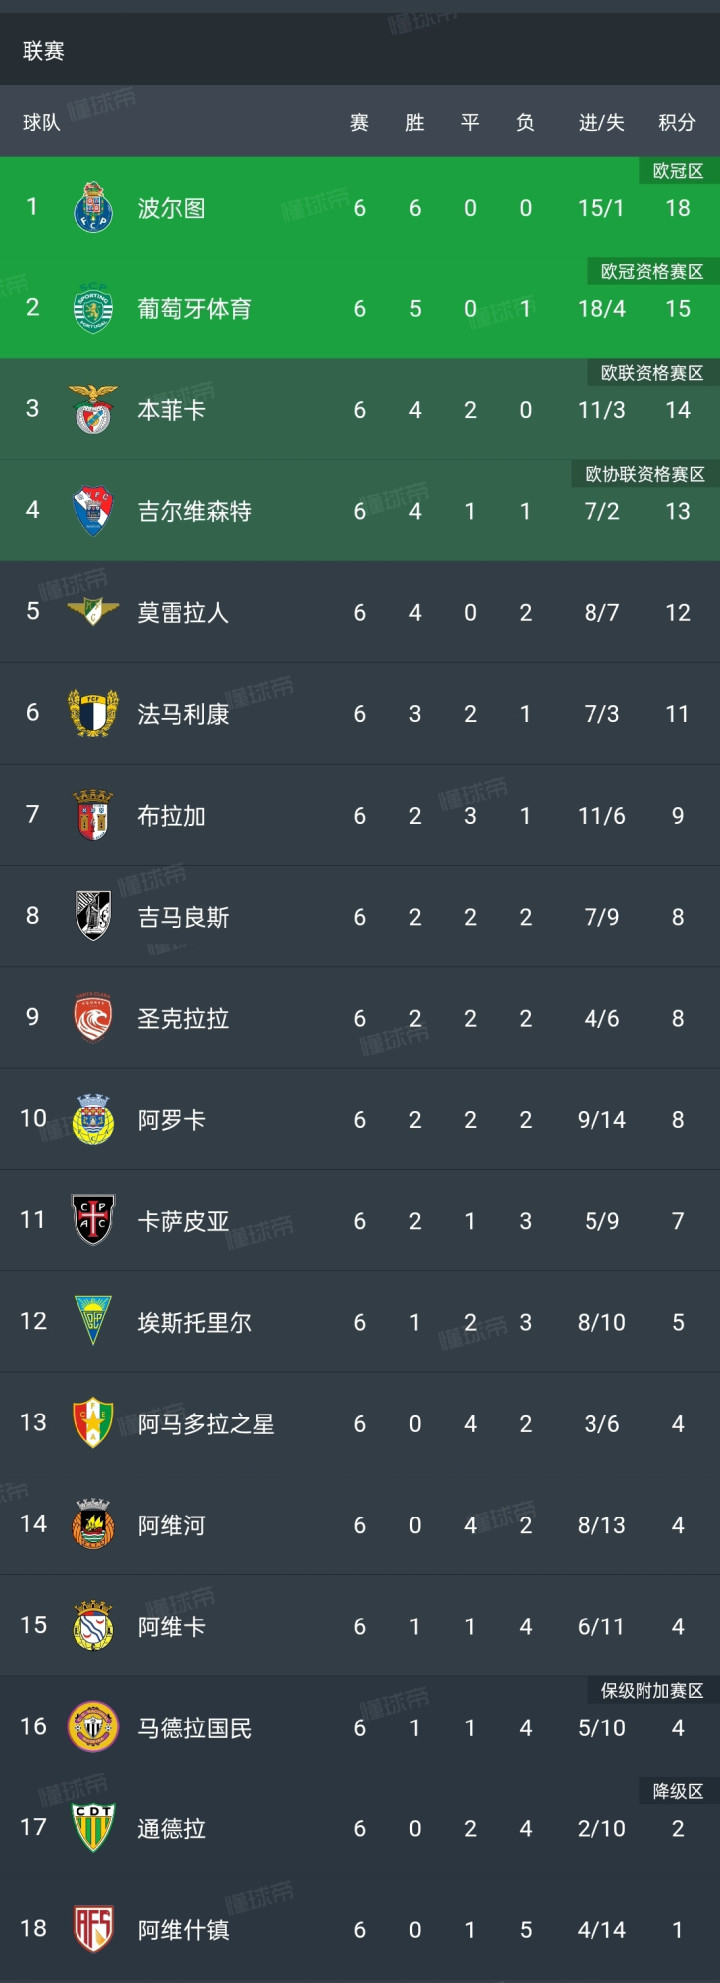The image size is (720, 1983).
Task: Open the Moreirense winged crest icon
Action: click(93, 611)
